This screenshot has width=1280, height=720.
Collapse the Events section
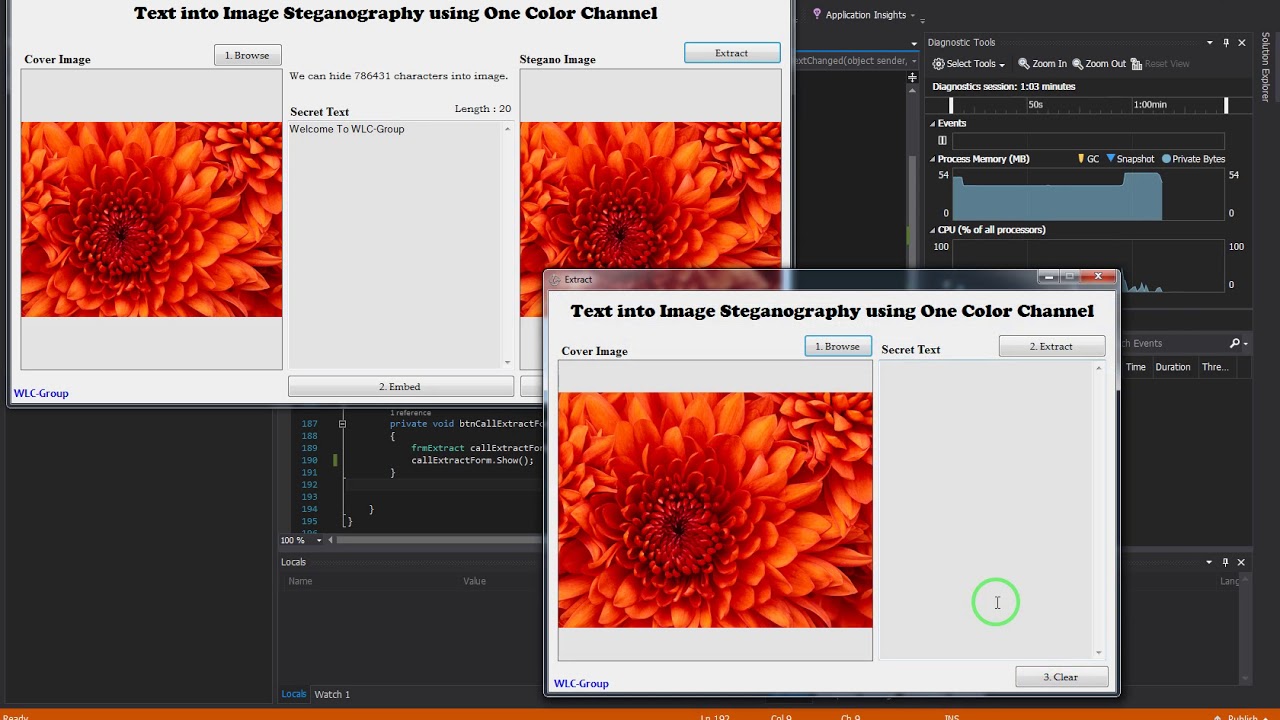point(933,124)
